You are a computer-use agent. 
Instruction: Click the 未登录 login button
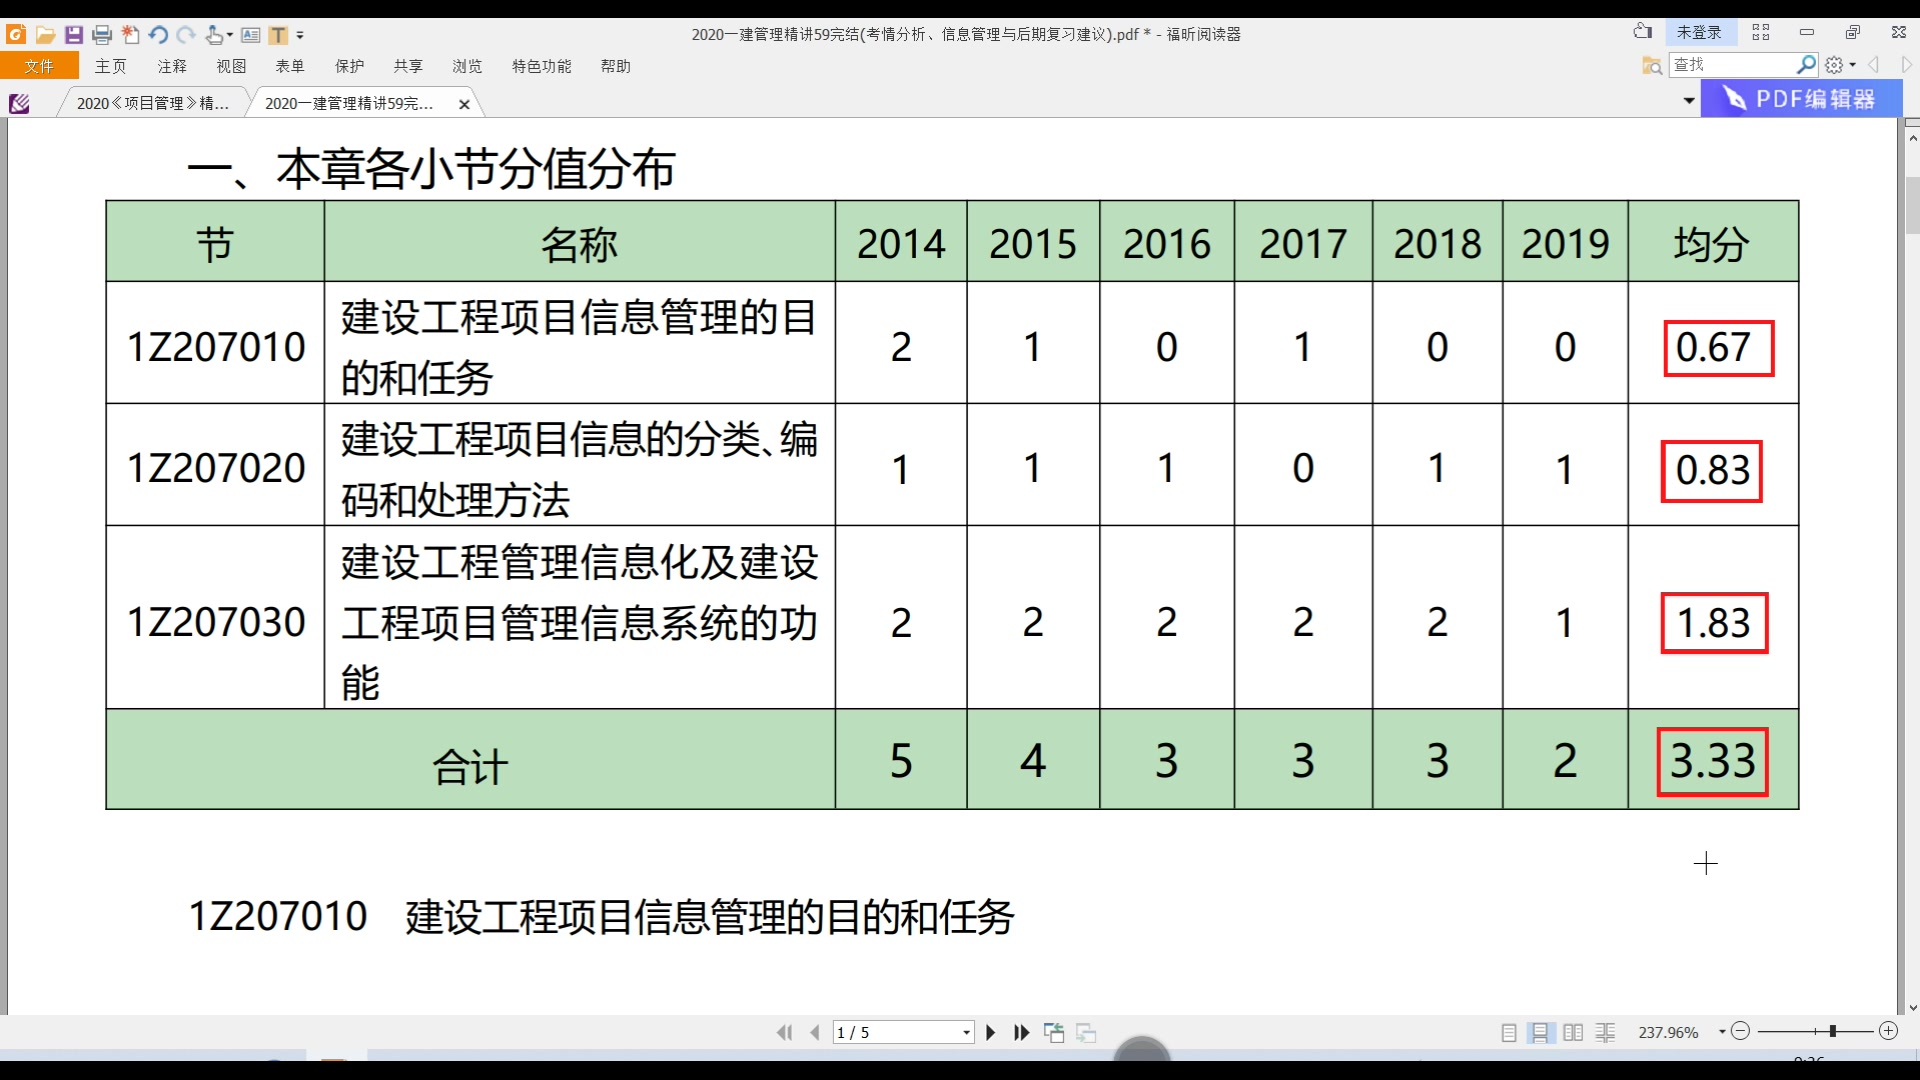(x=1701, y=31)
